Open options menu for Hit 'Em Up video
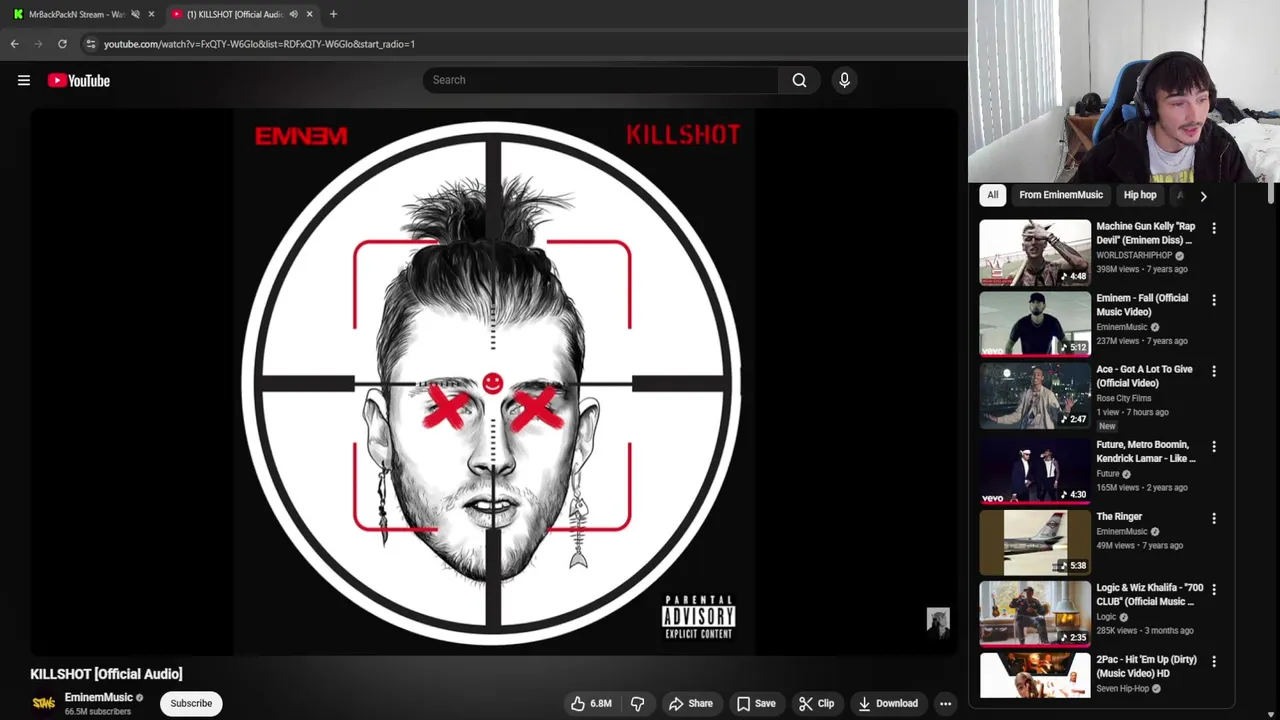This screenshot has width=1280, height=720. tap(1214, 661)
